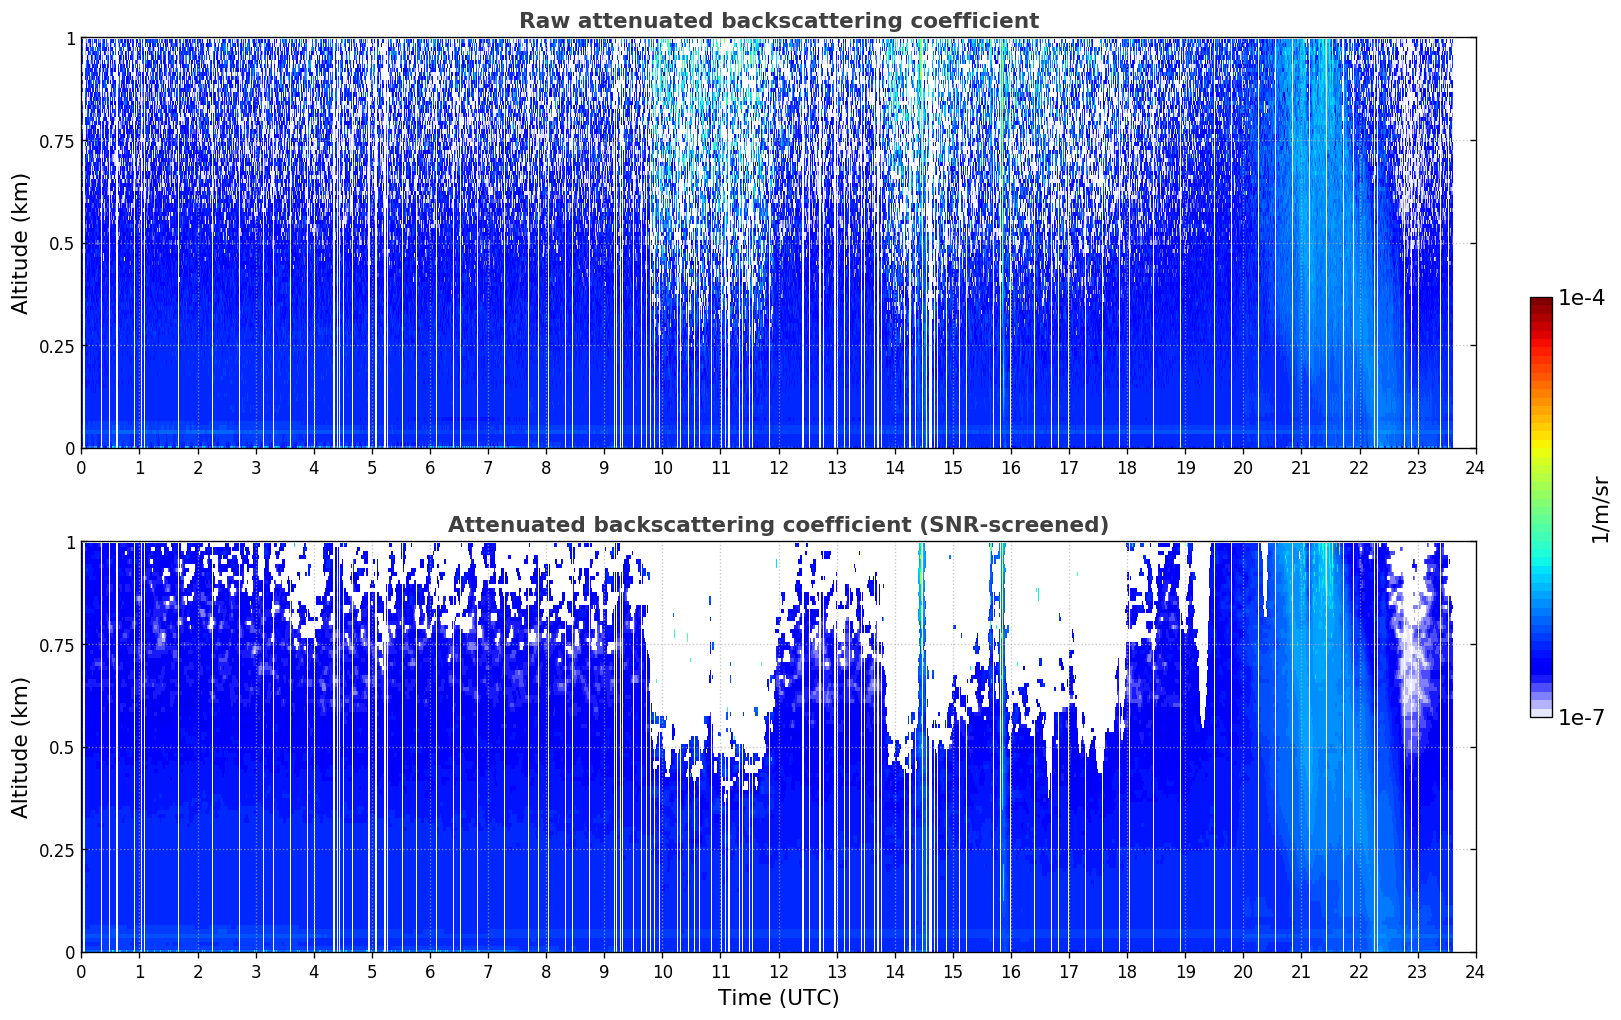Click the "Time (UTC)" axis label
Viewport: 1621px width, 1020px height.
pyautogui.click(x=778, y=998)
